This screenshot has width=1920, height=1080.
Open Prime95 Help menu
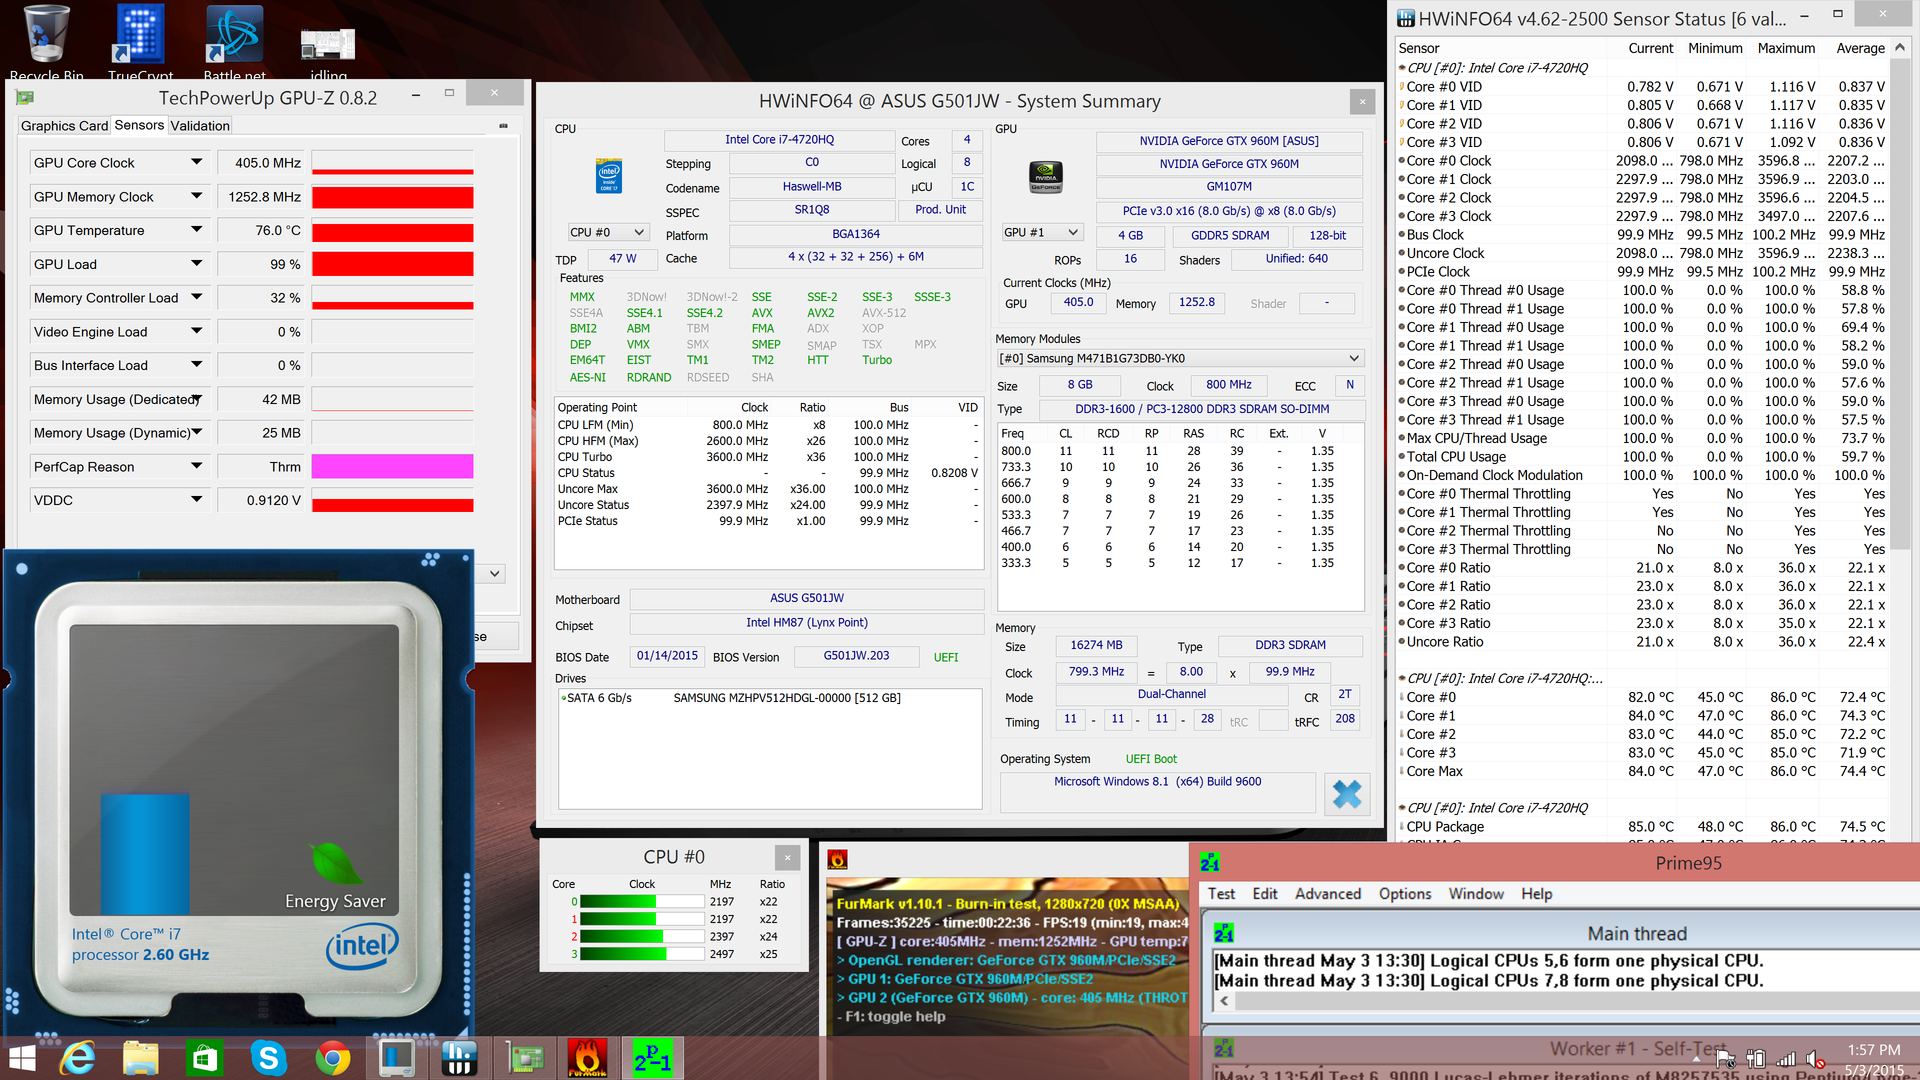point(1537,894)
